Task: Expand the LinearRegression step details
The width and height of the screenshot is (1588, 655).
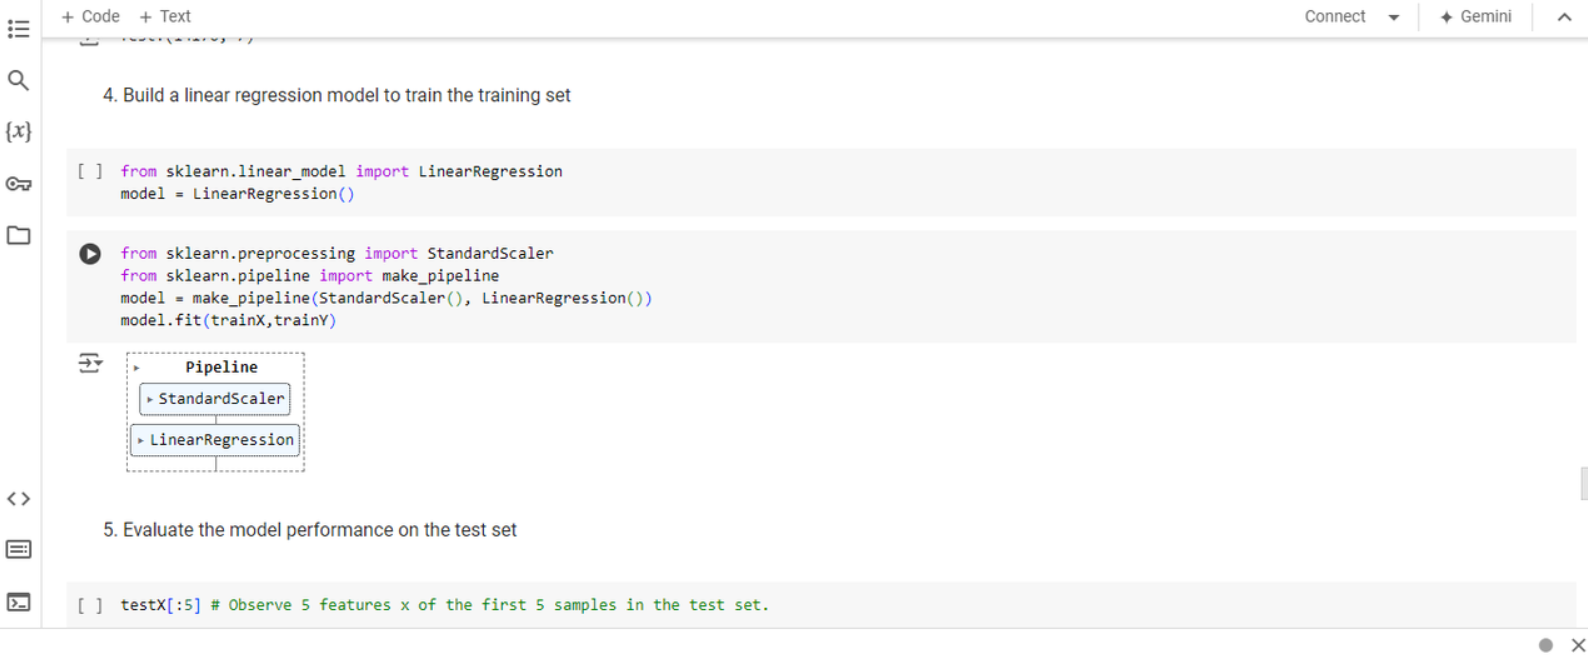Action: [x=141, y=440]
